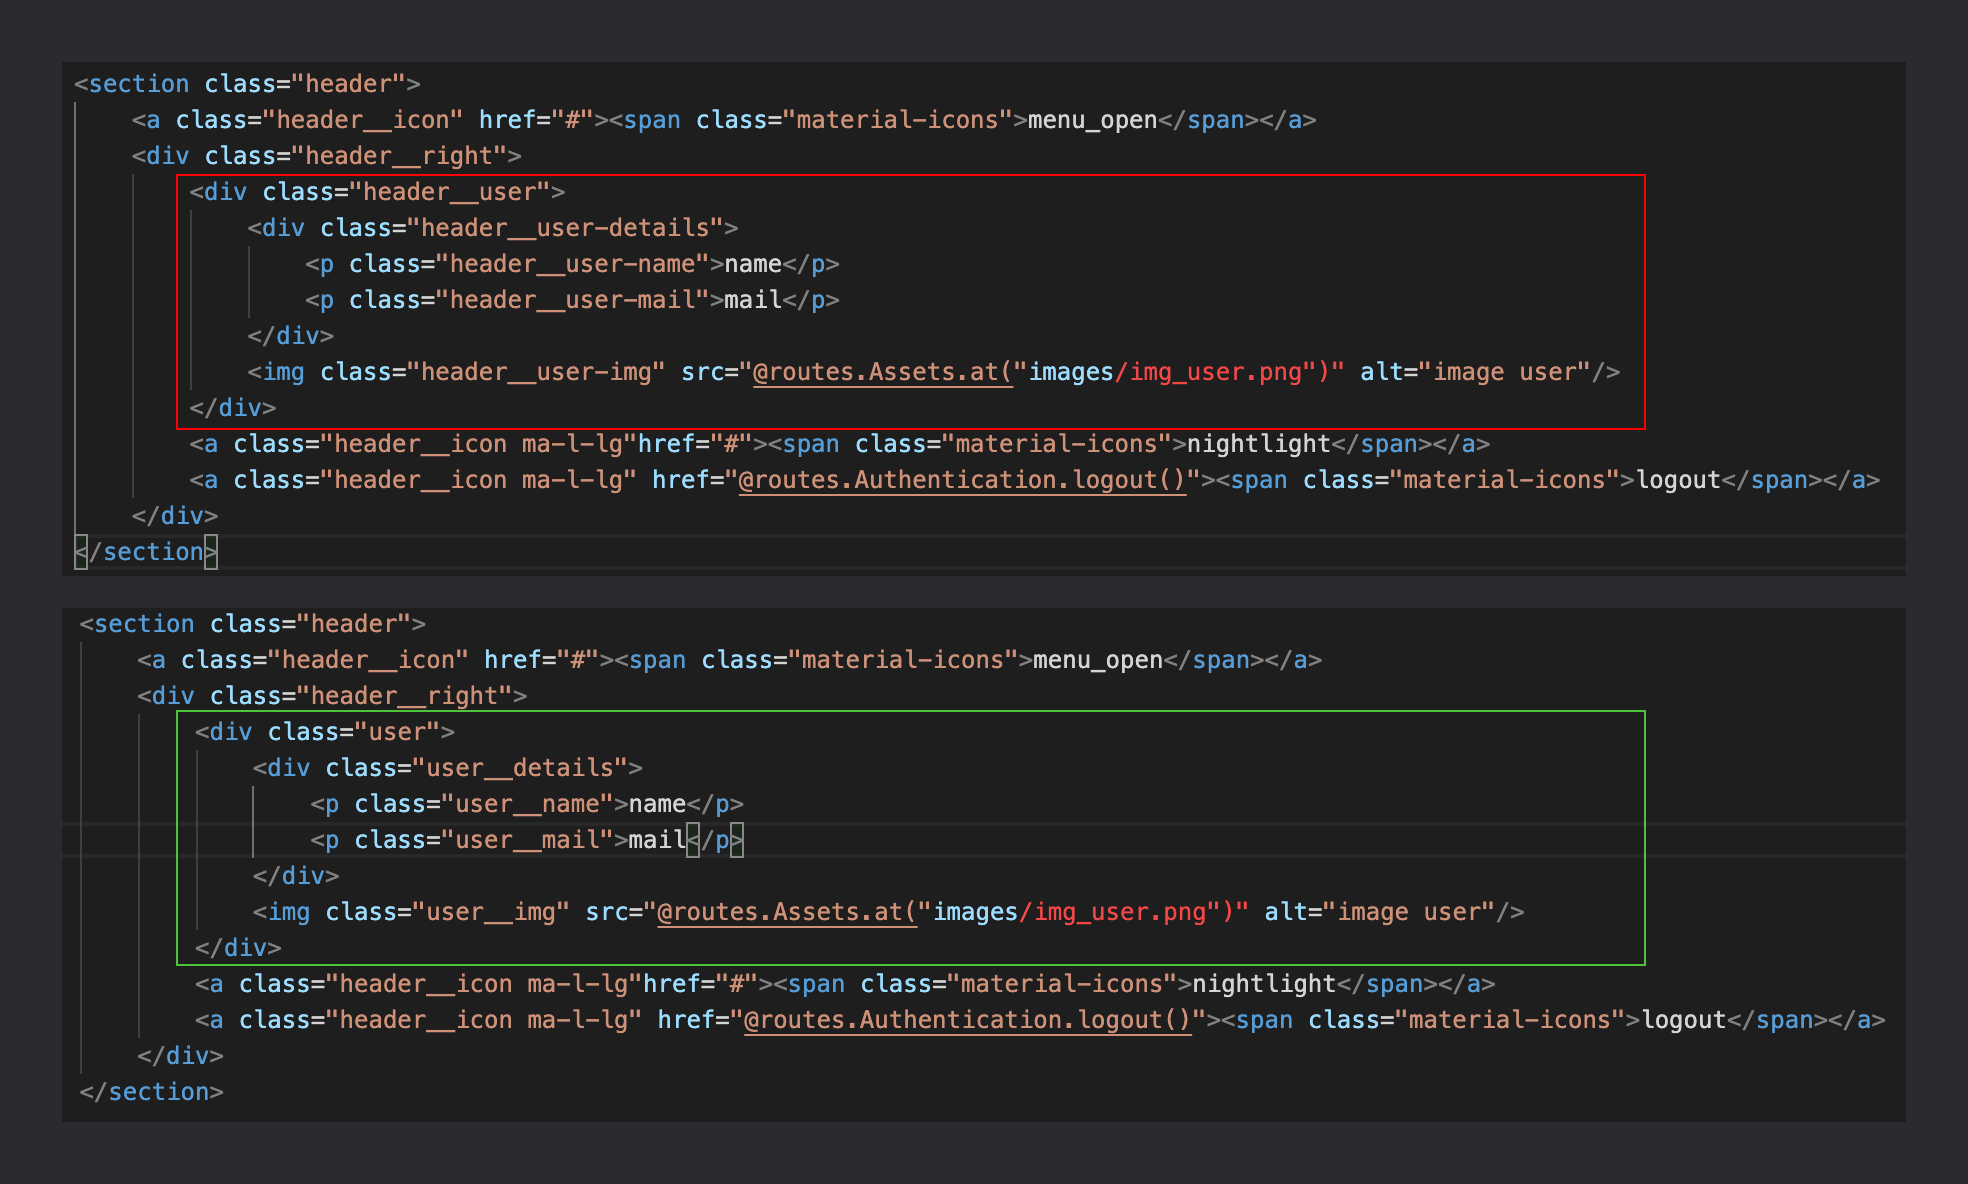Click menu_open text in the second snippet
Image resolution: width=1968 pixels, height=1184 pixels.
click(x=1098, y=660)
